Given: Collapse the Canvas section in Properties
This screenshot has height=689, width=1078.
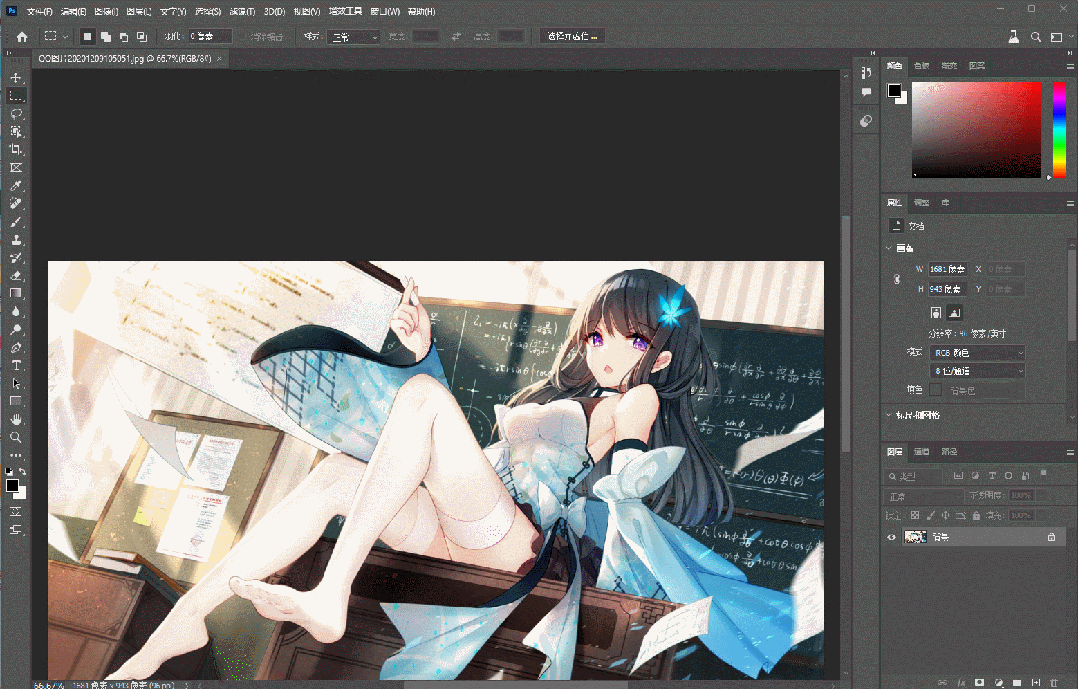Looking at the screenshot, I should click(889, 248).
